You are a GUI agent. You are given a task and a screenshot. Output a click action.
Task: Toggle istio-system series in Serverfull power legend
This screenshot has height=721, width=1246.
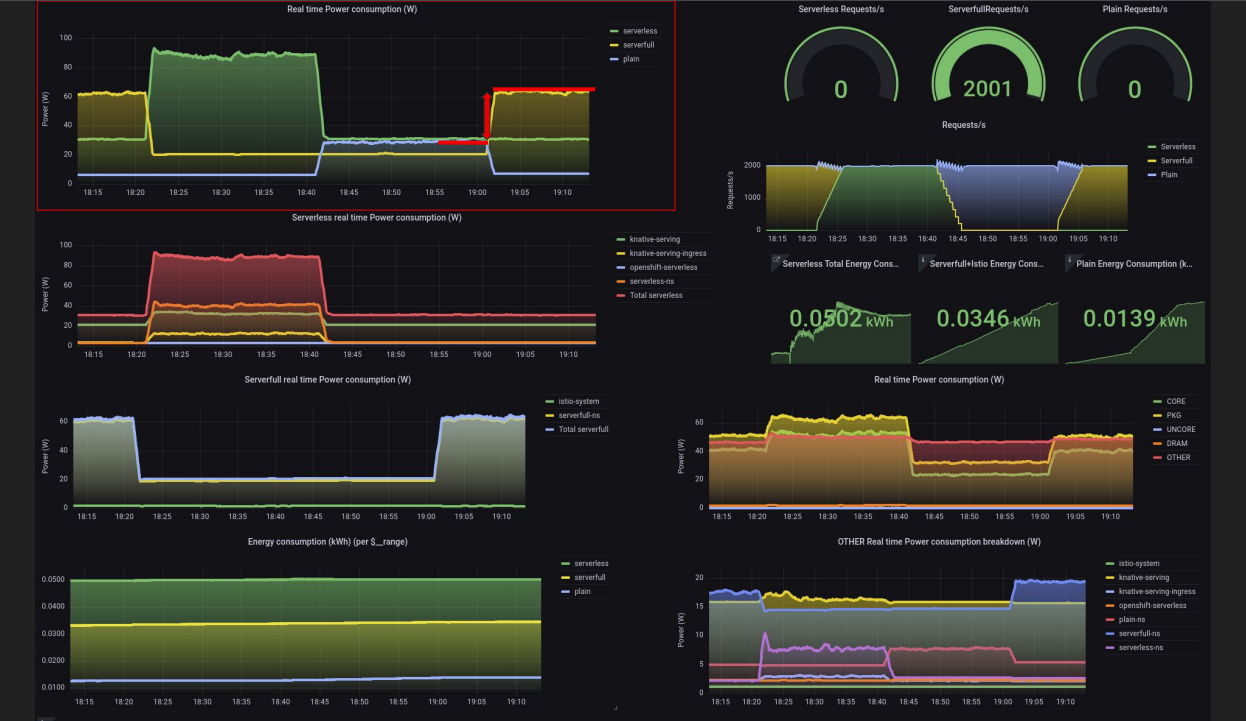point(580,401)
